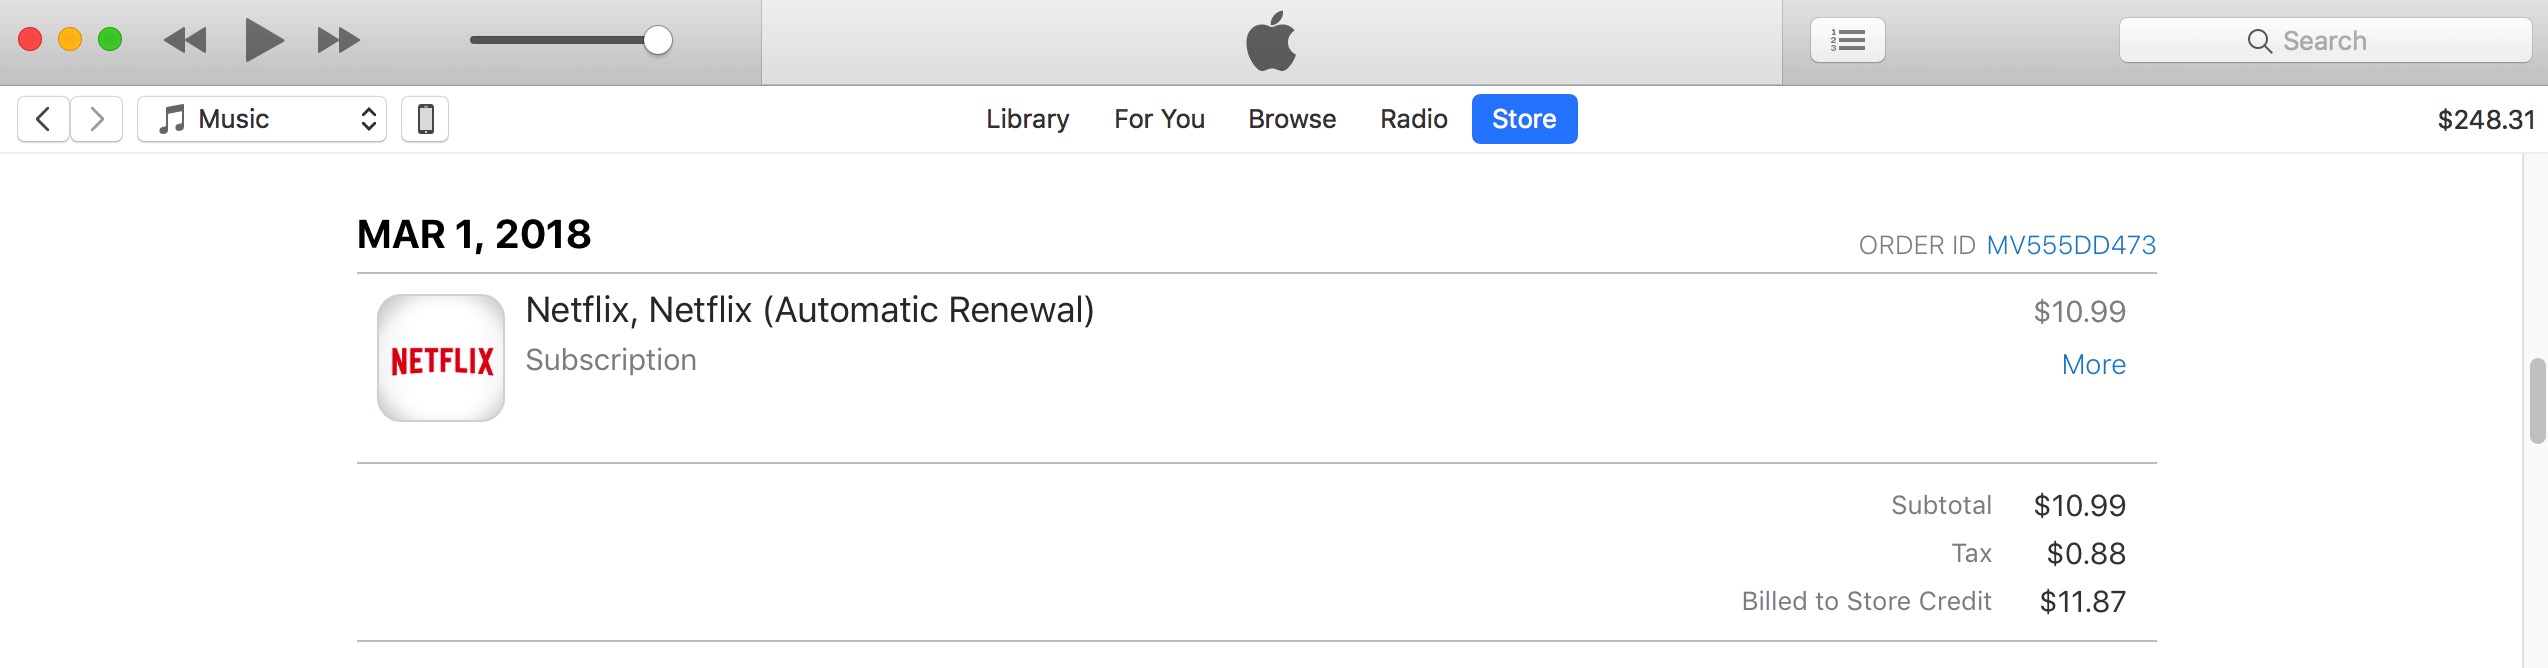2548x668 pixels.
Task: Click the More link for Netflix
Action: (x=2093, y=365)
